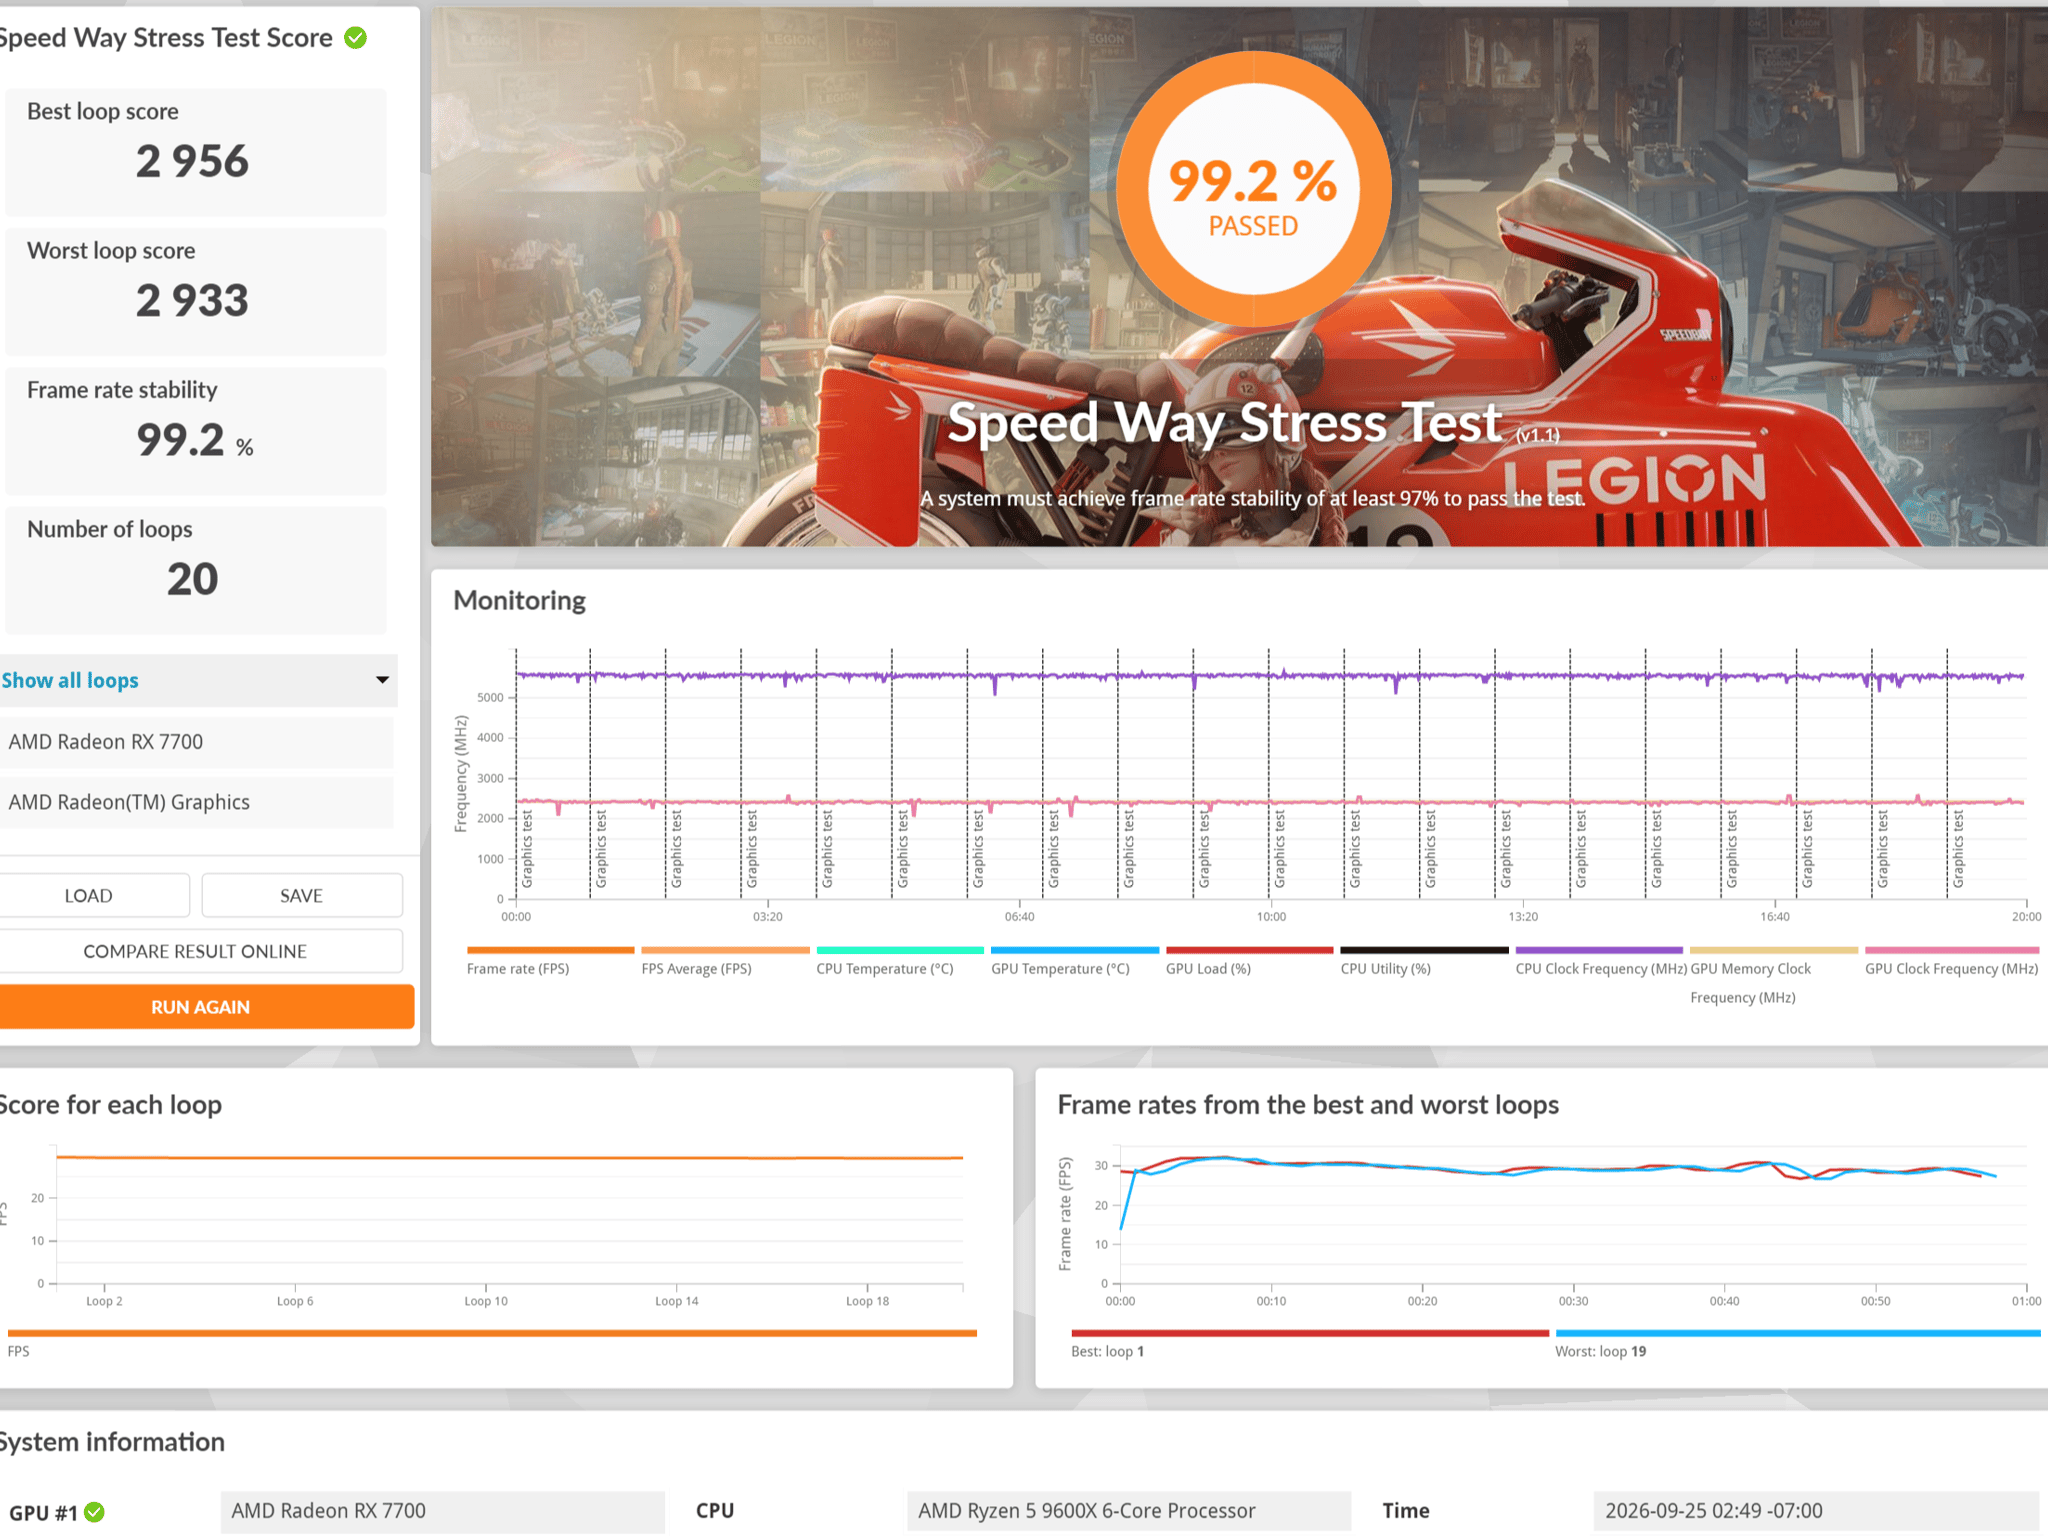This screenshot has height=1536, width=2048.
Task: Click the 00:30 time label on the frame rates chart
Action: click(1573, 1301)
